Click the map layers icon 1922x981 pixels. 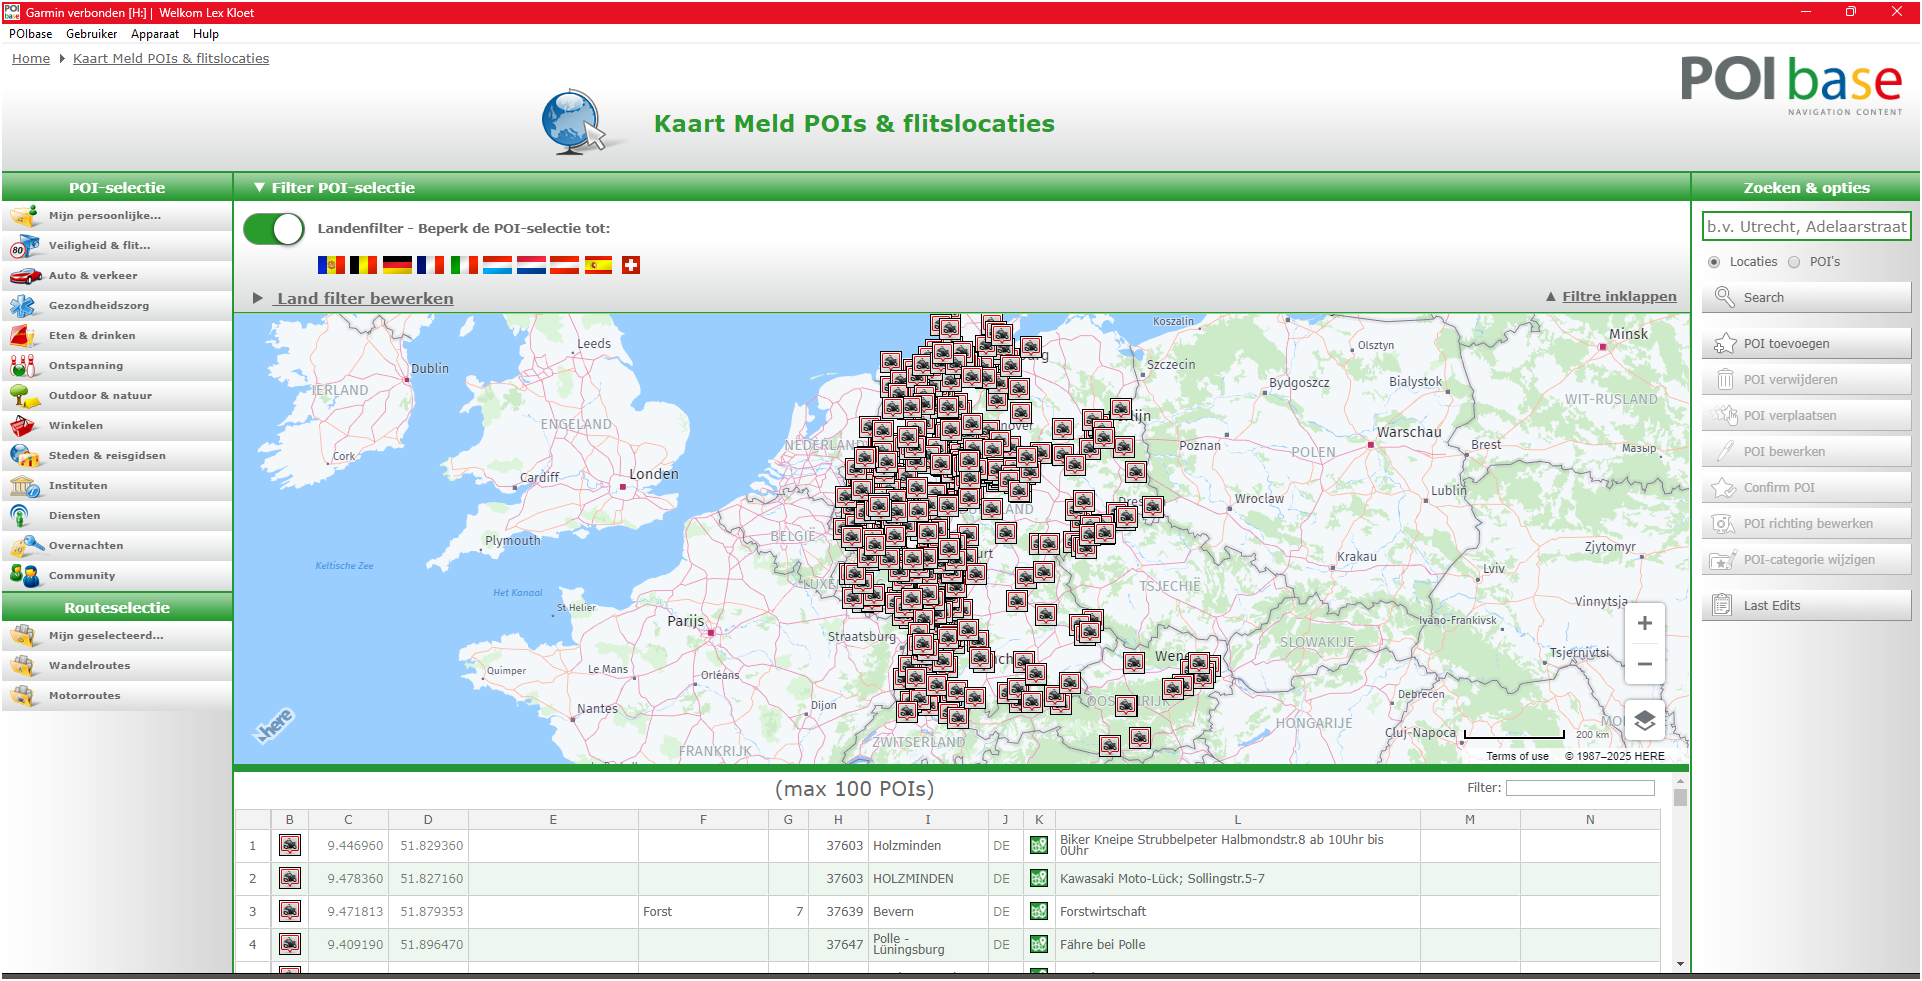[1644, 721]
